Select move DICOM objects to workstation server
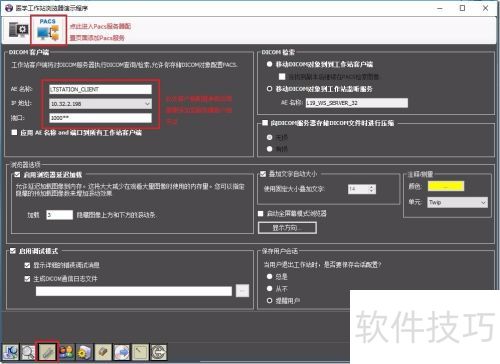 pos(270,89)
